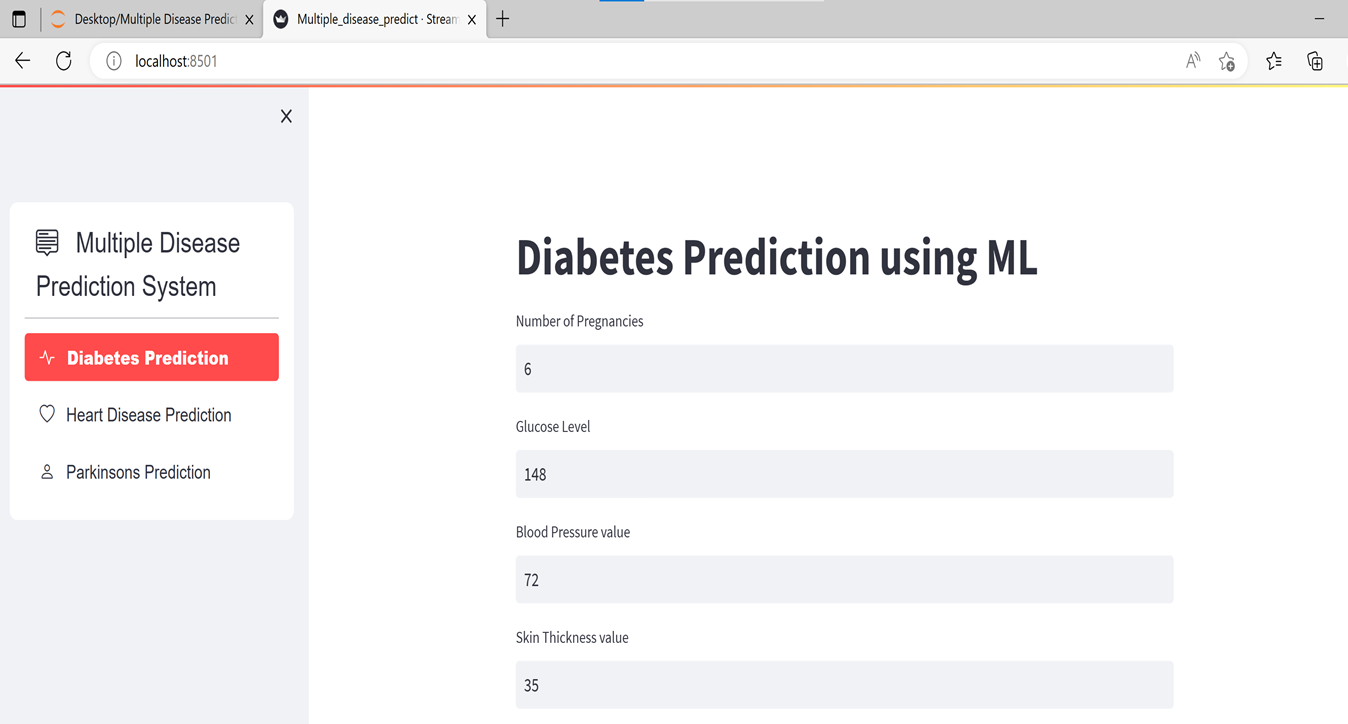This screenshot has width=1348, height=724.
Task: Click the heart icon beside Heart Disease
Action: pos(47,414)
